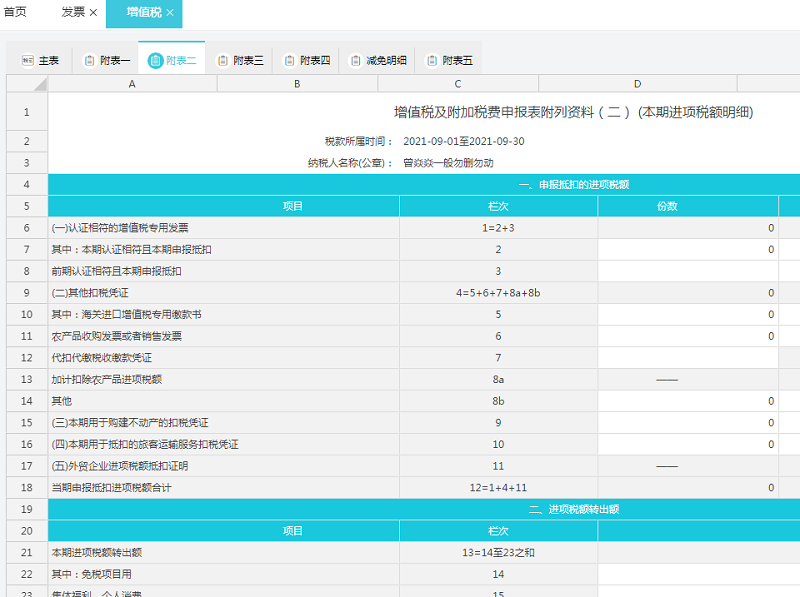Close the 发票 tab
This screenshot has height=597, width=800.
tap(93, 13)
